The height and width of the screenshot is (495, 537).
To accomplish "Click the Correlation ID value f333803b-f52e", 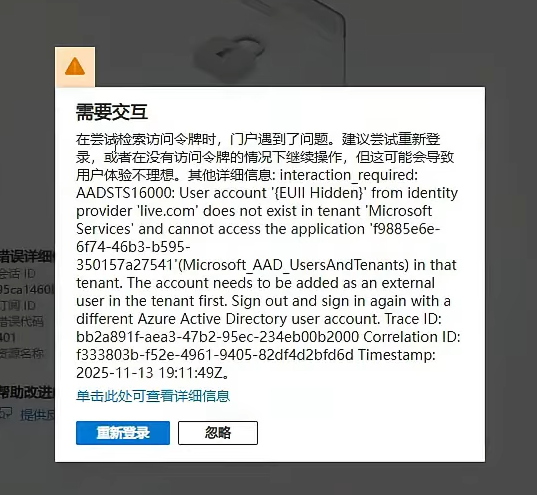I will pos(215,355).
